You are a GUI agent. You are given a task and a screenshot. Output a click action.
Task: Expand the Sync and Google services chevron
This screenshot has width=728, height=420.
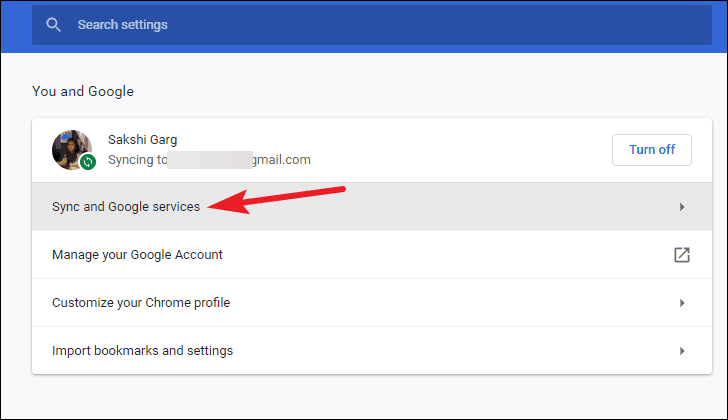(x=682, y=207)
